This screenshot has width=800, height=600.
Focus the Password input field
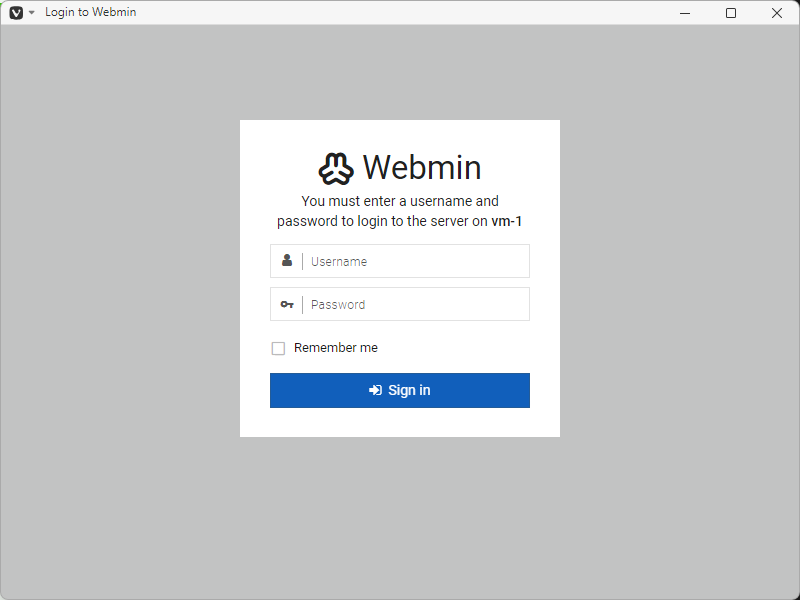coord(400,305)
